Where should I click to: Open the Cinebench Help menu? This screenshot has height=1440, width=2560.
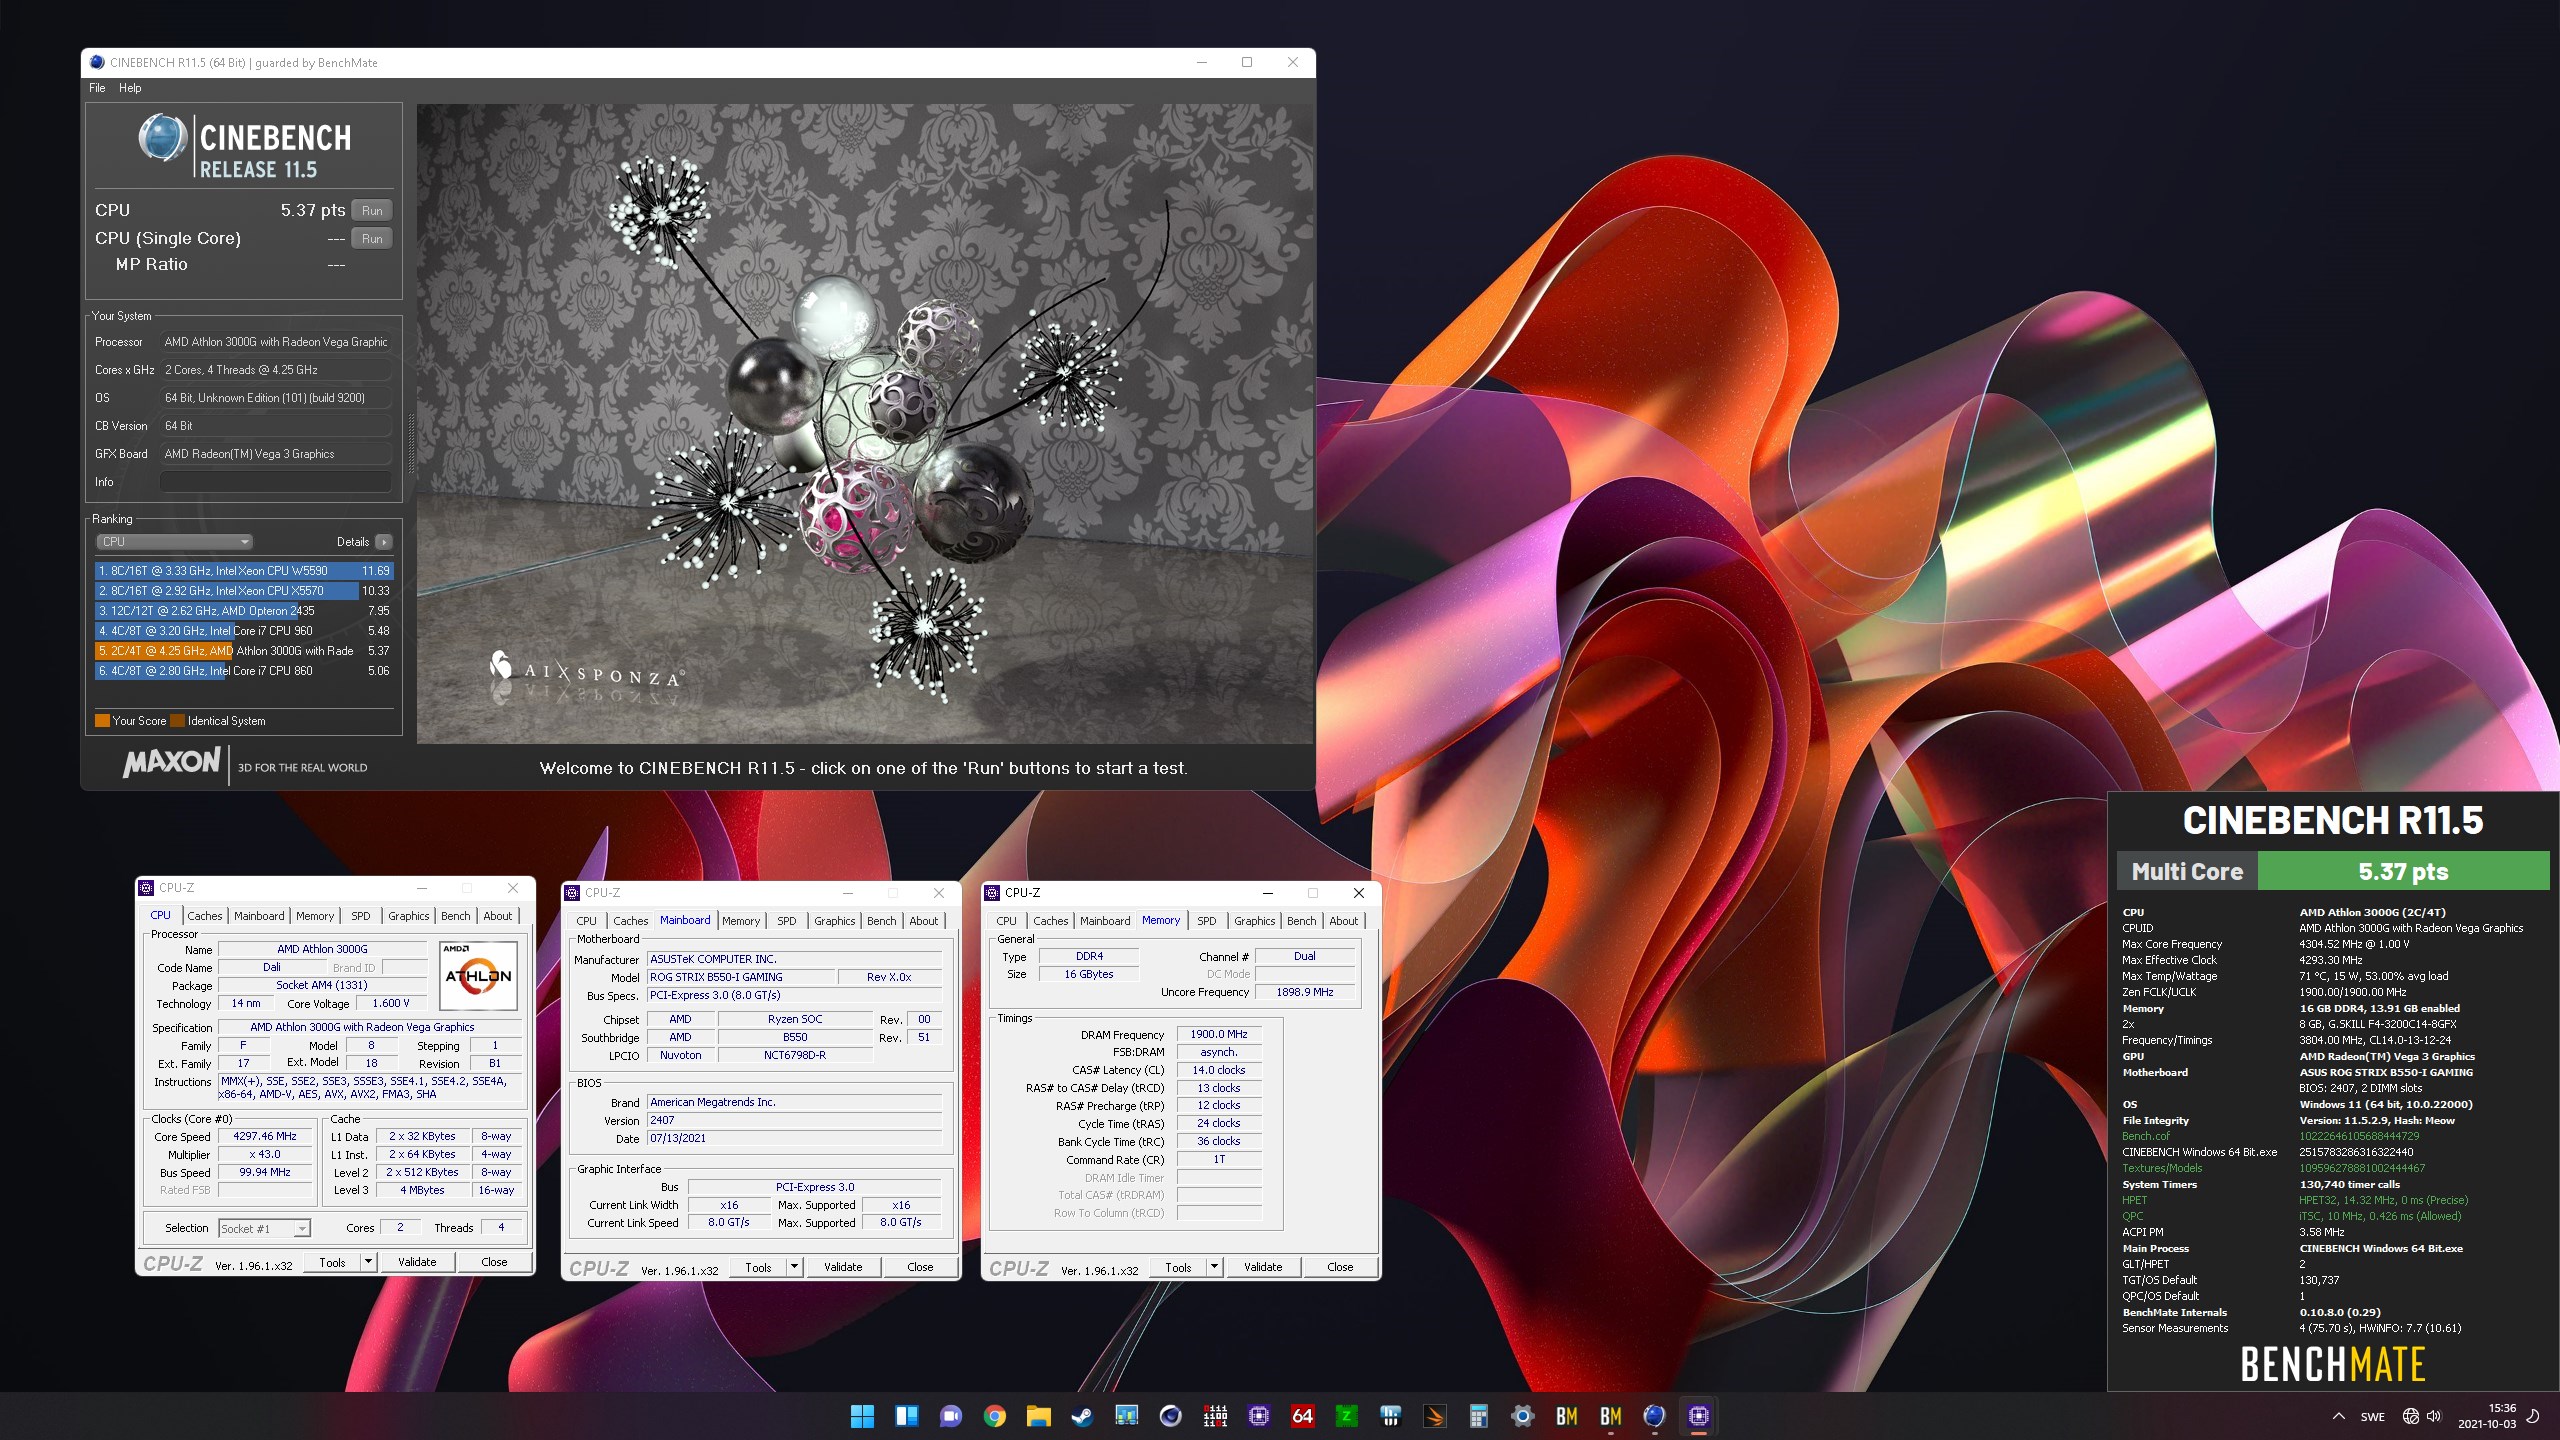(130, 88)
